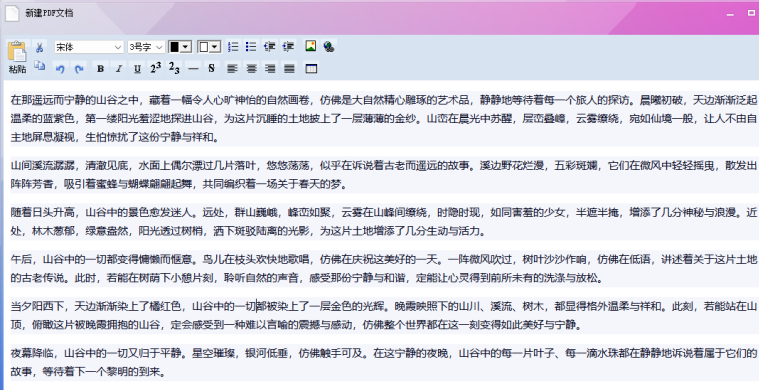Viewport: 760px width, 391px height.
Task: Click the 新建PDF文档 document icon in title bar
Action: (13, 14)
